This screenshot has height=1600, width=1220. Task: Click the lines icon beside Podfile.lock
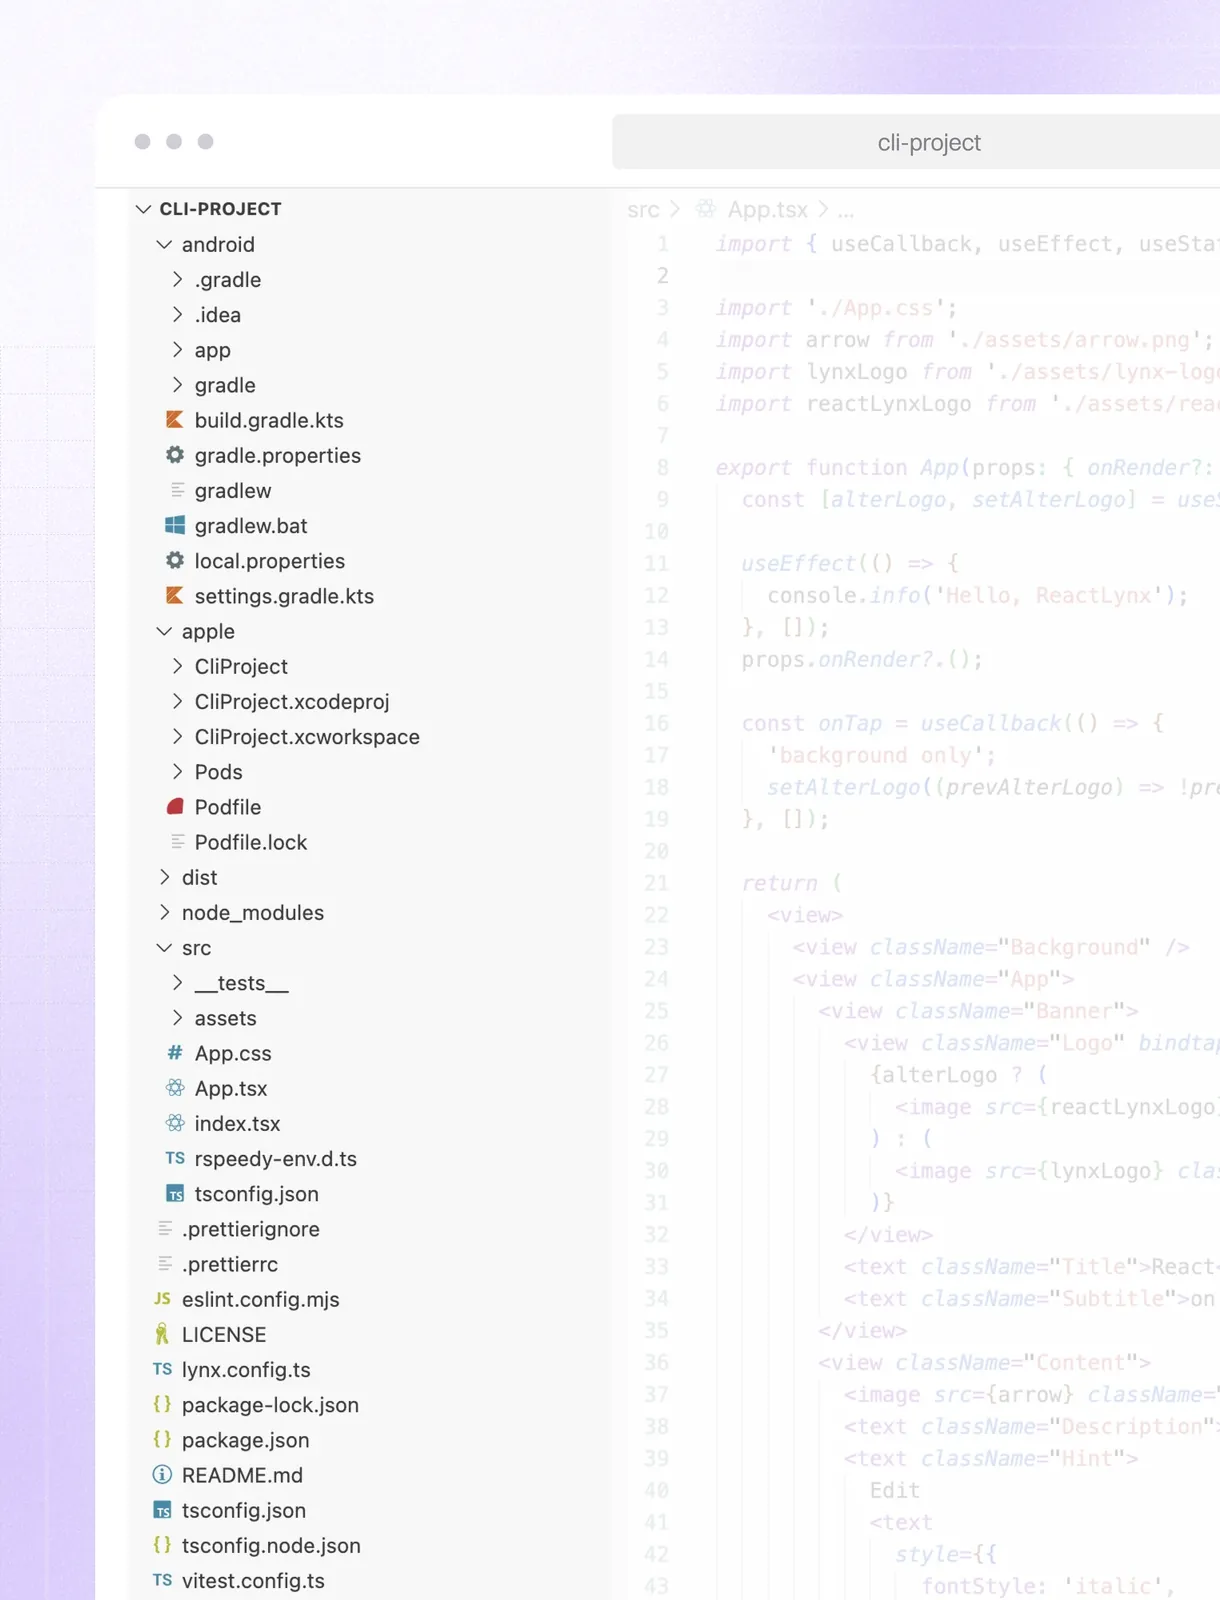point(177,842)
